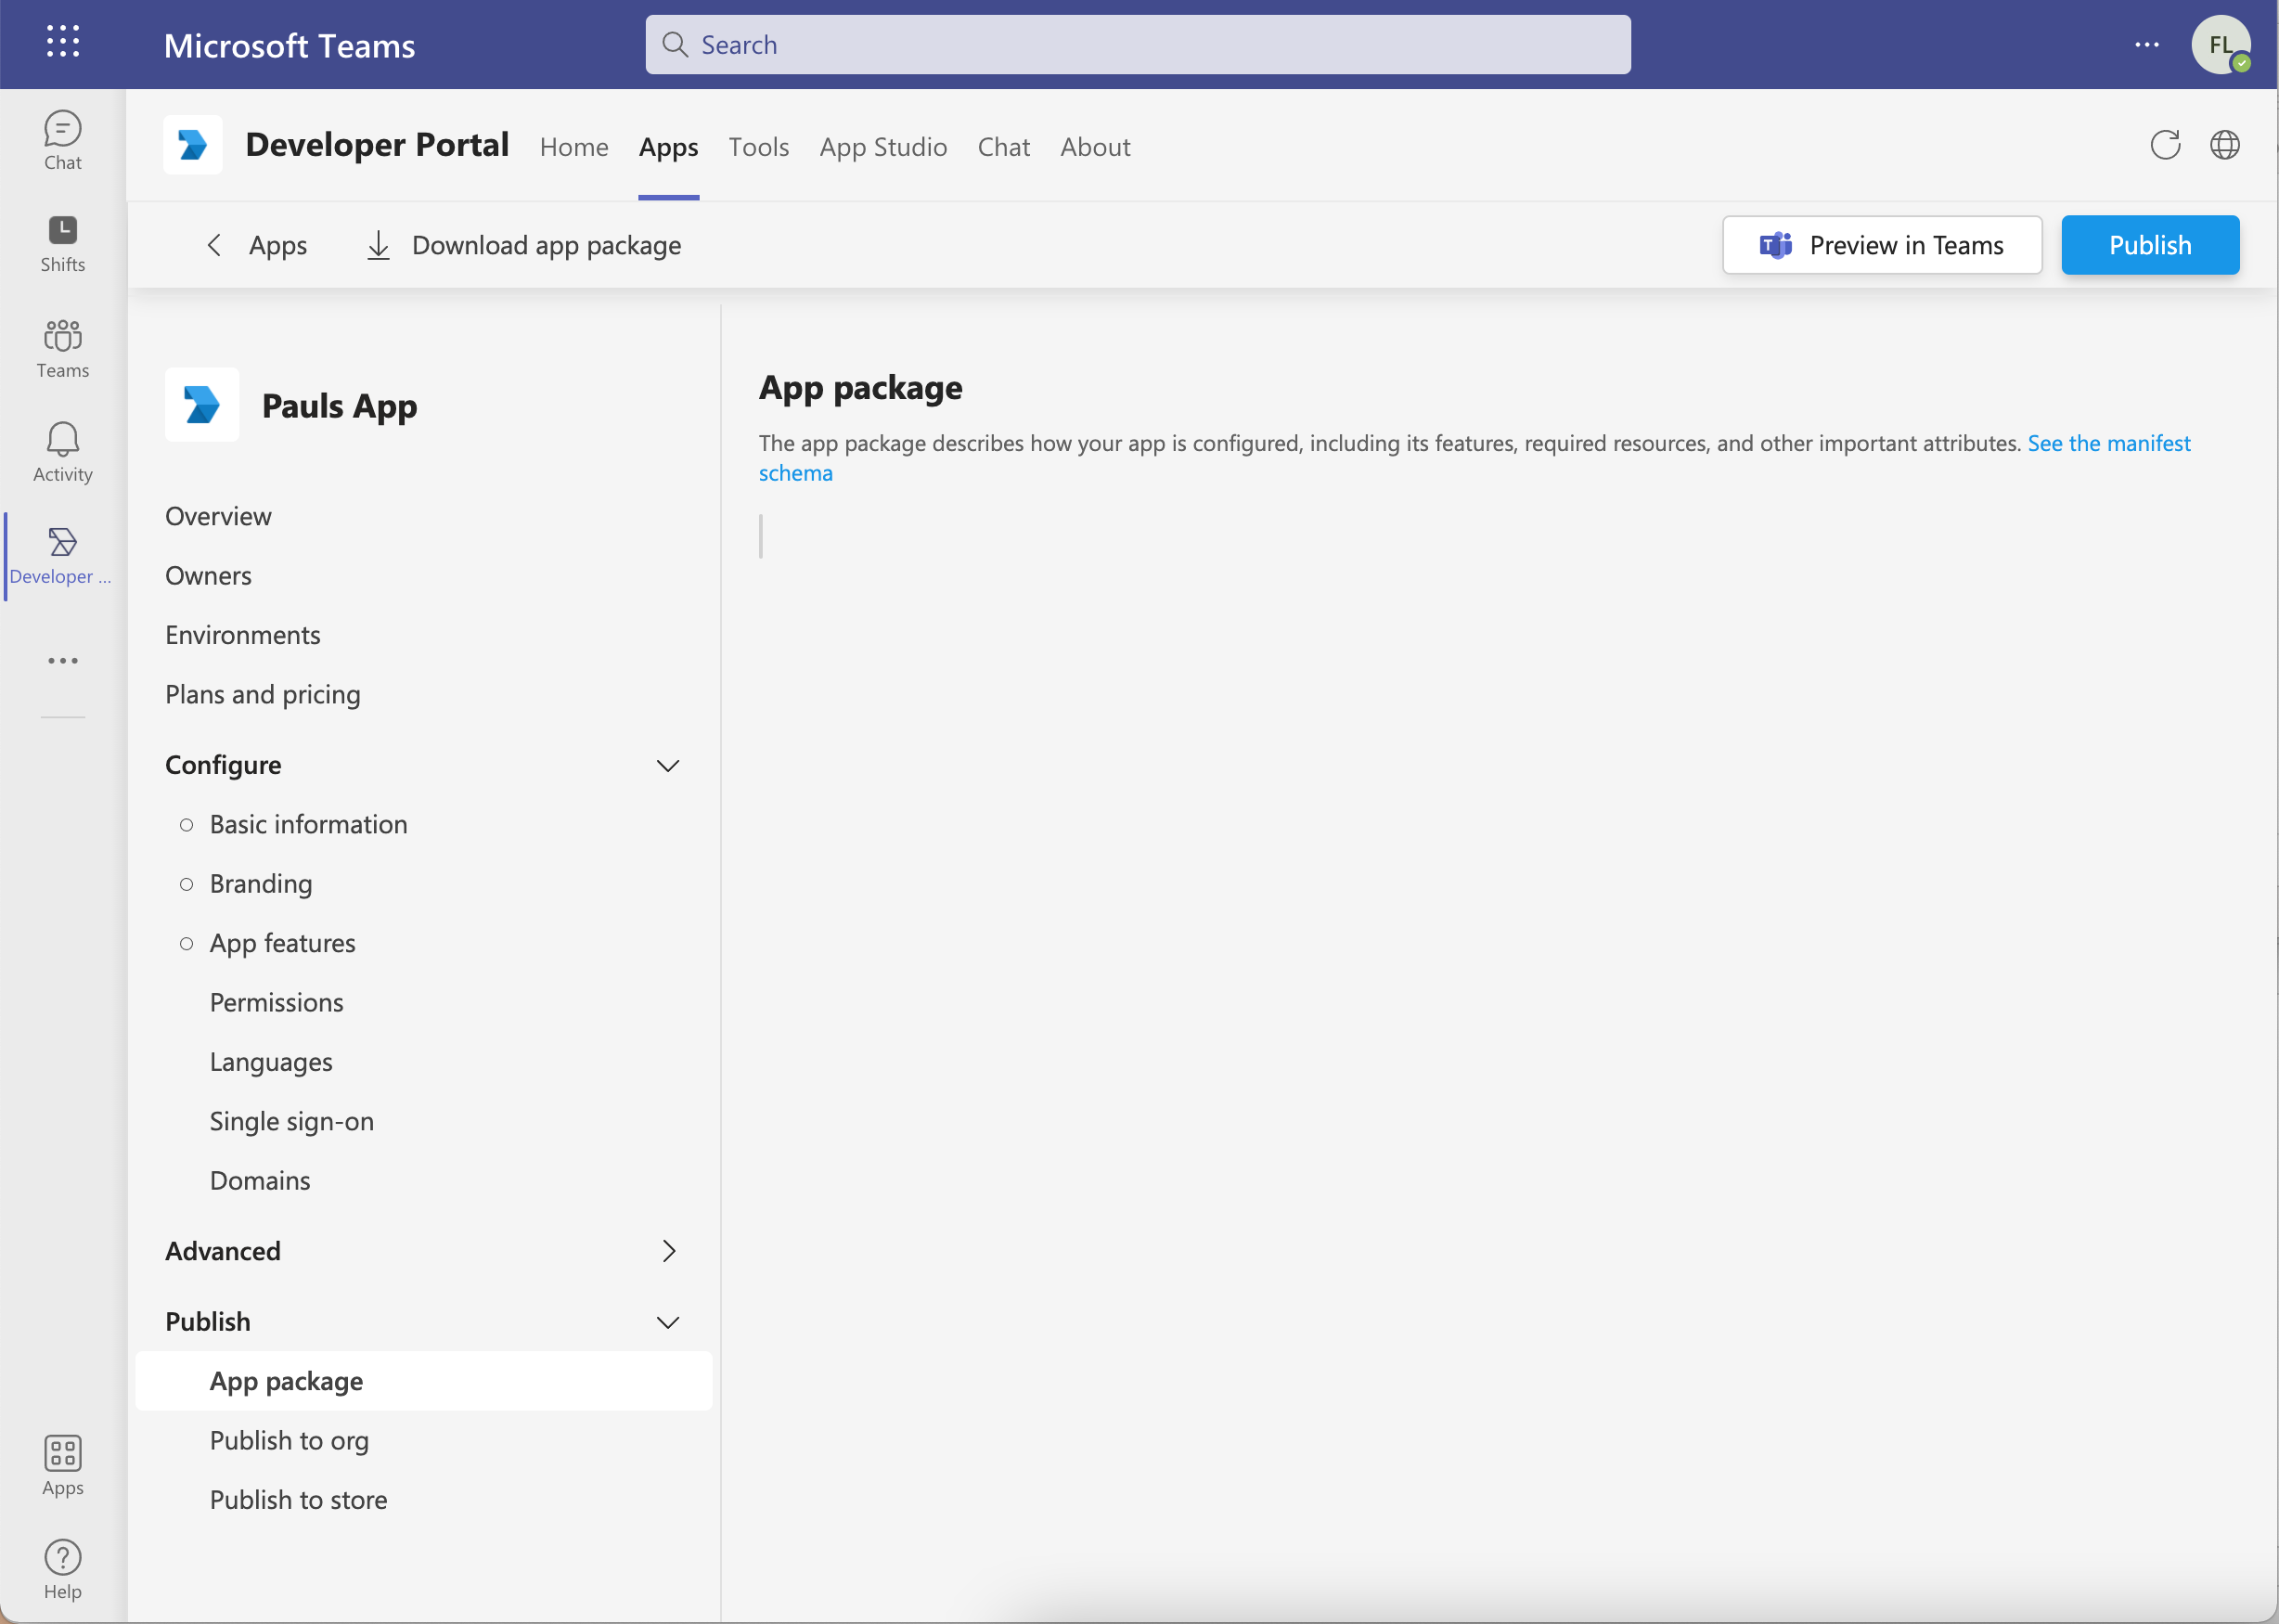Click the Publish button
The image size is (2279, 1624).
click(2149, 245)
